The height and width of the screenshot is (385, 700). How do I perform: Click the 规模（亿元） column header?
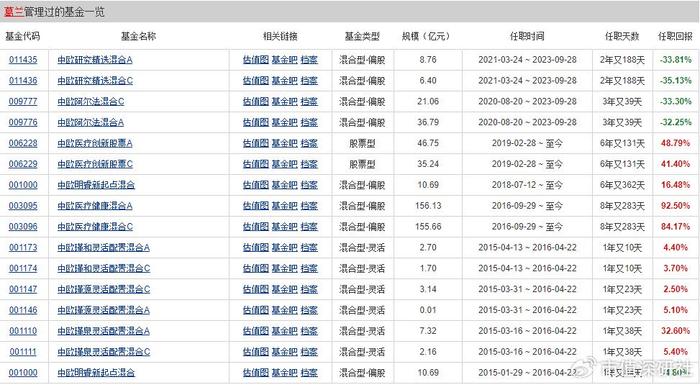coord(425,36)
